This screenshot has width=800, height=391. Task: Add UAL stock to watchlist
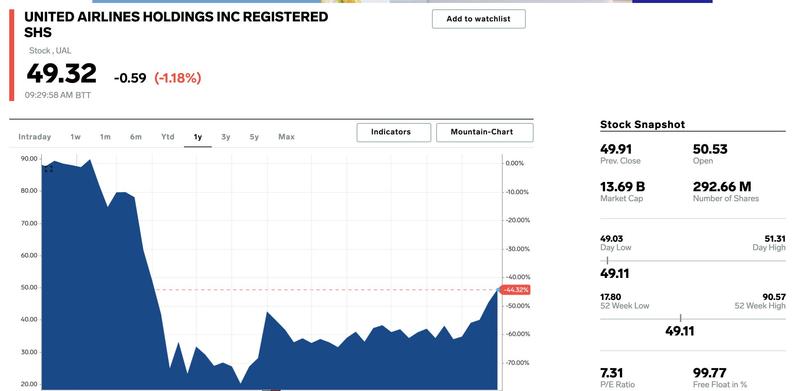479,19
